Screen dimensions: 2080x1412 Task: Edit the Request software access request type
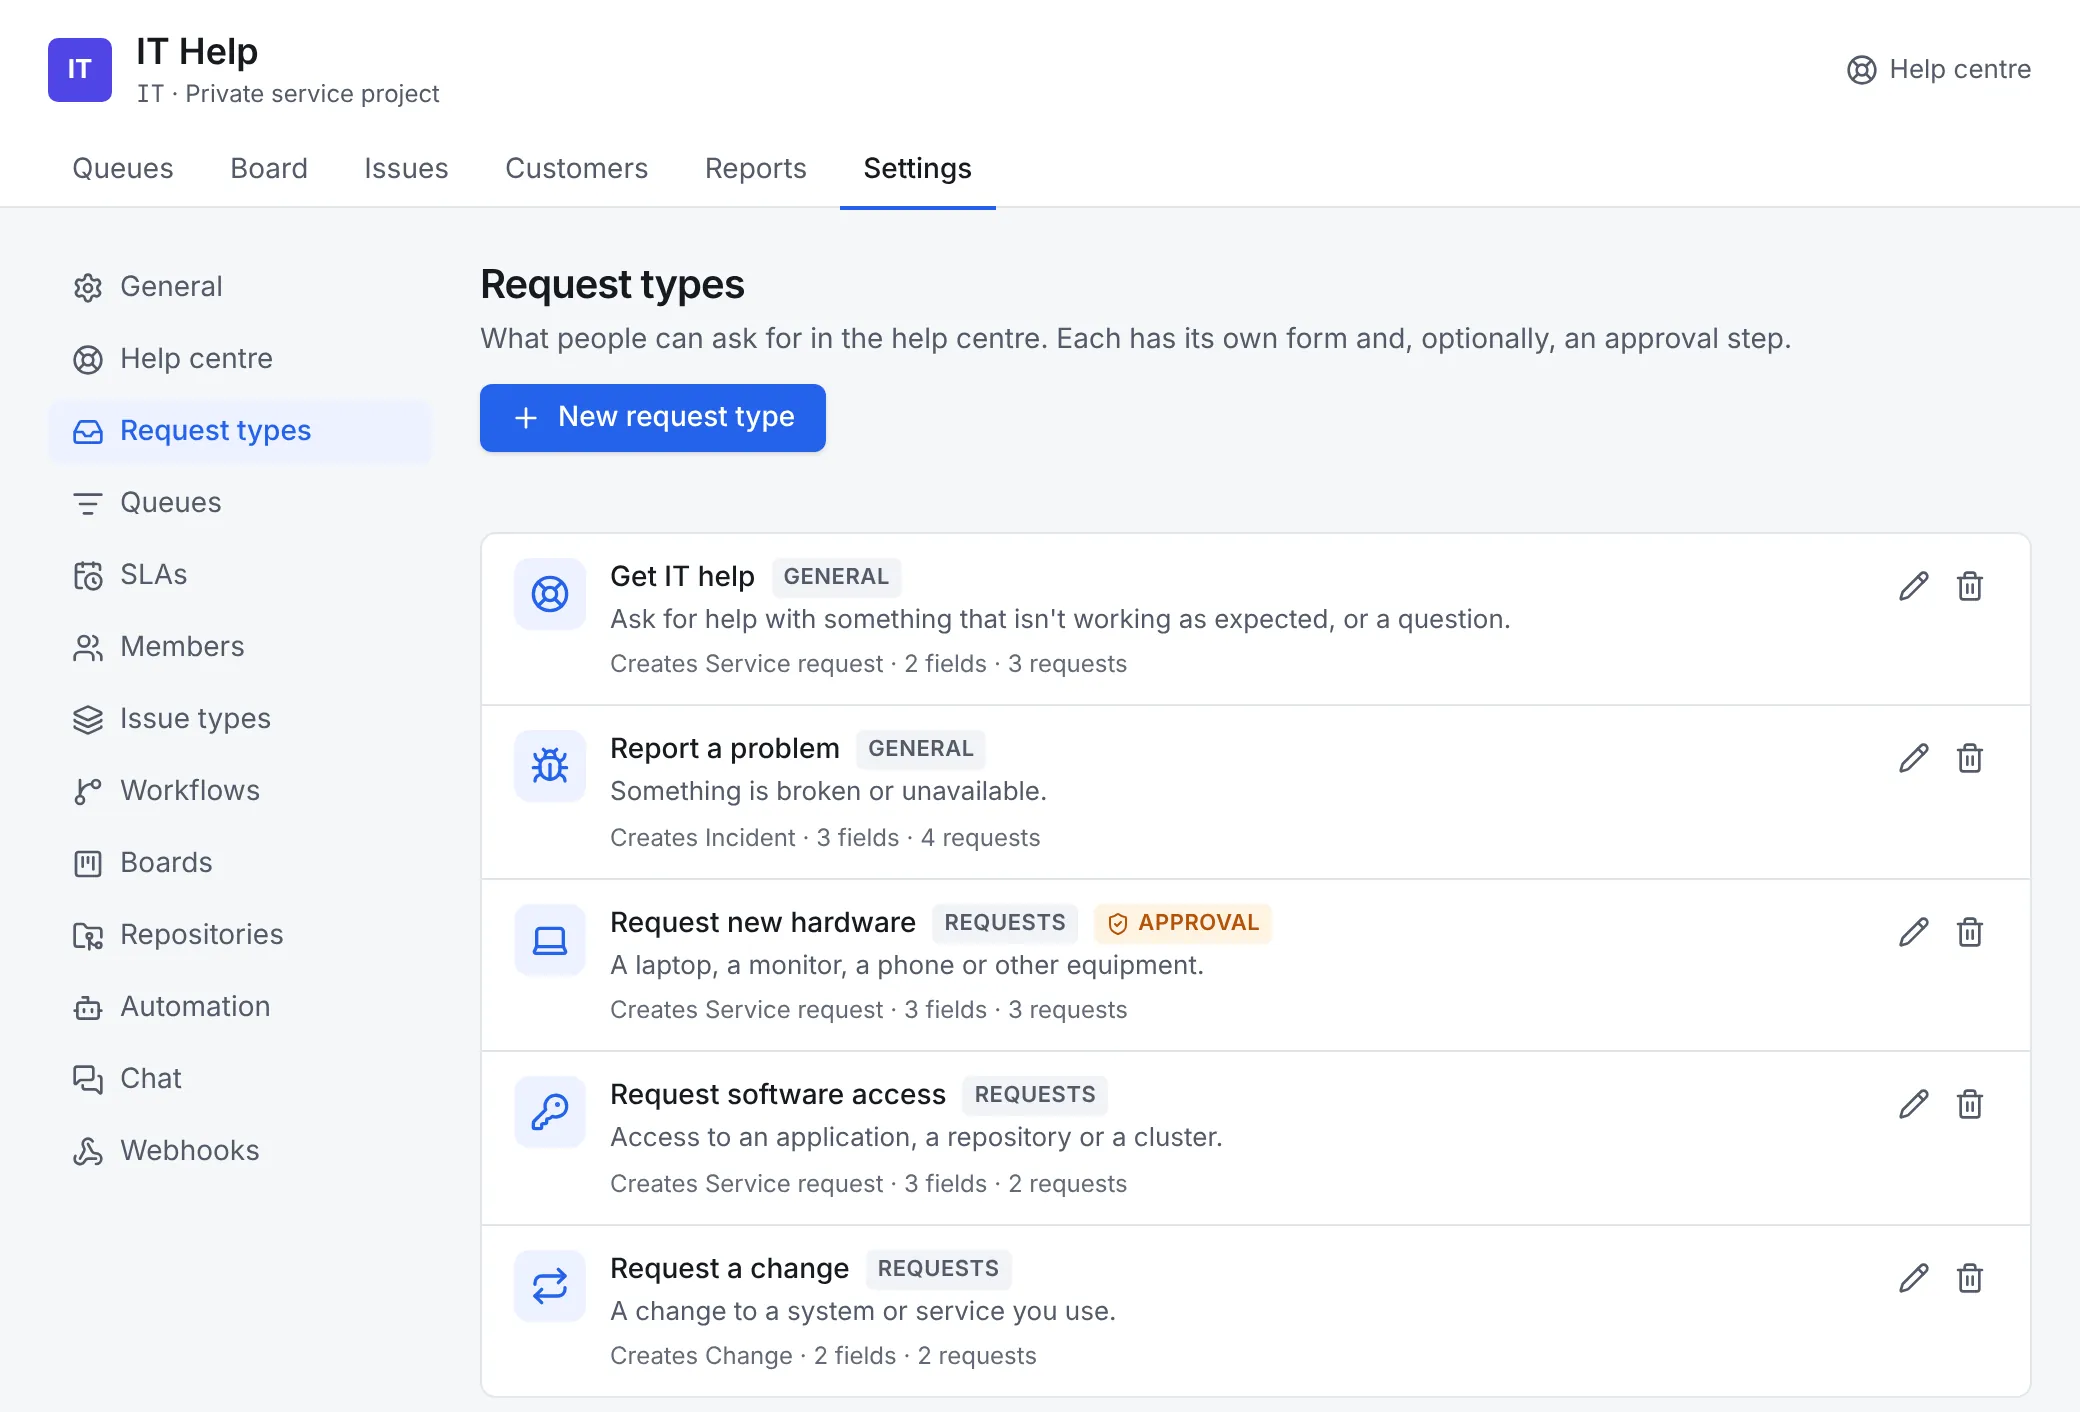point(1913,1104)
